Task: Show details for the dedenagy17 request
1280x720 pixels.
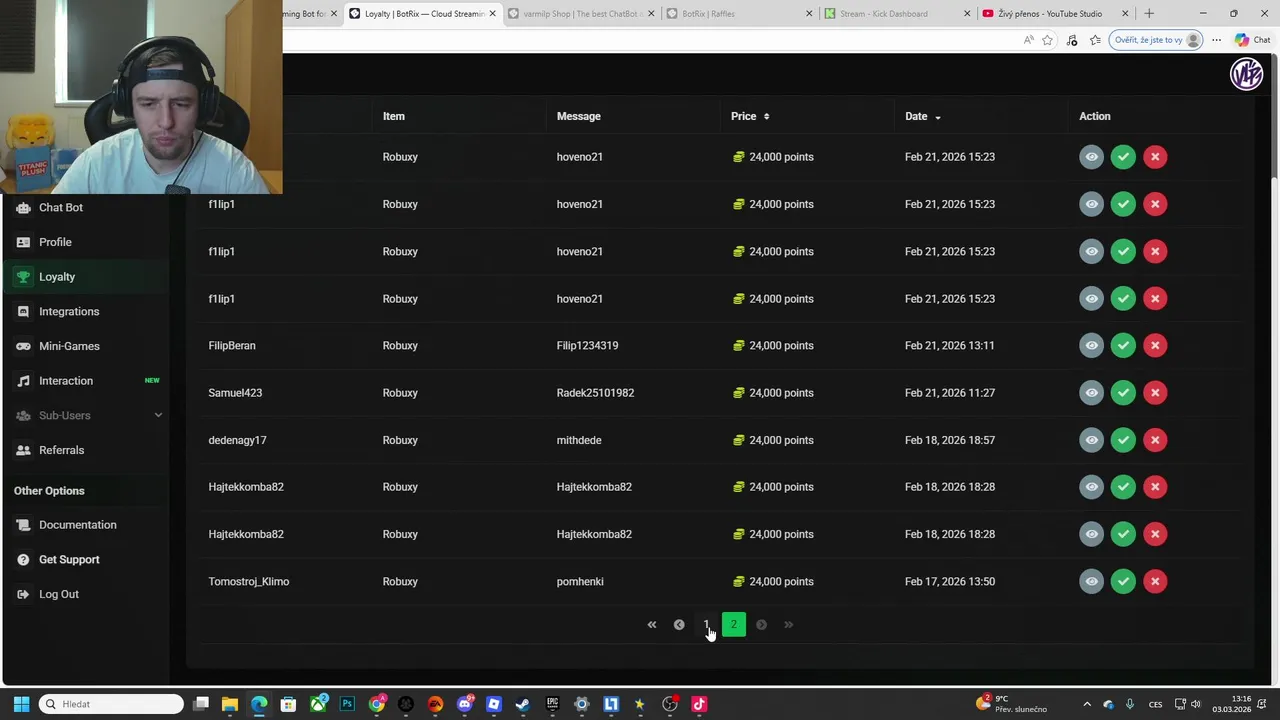Action: 1091,440
